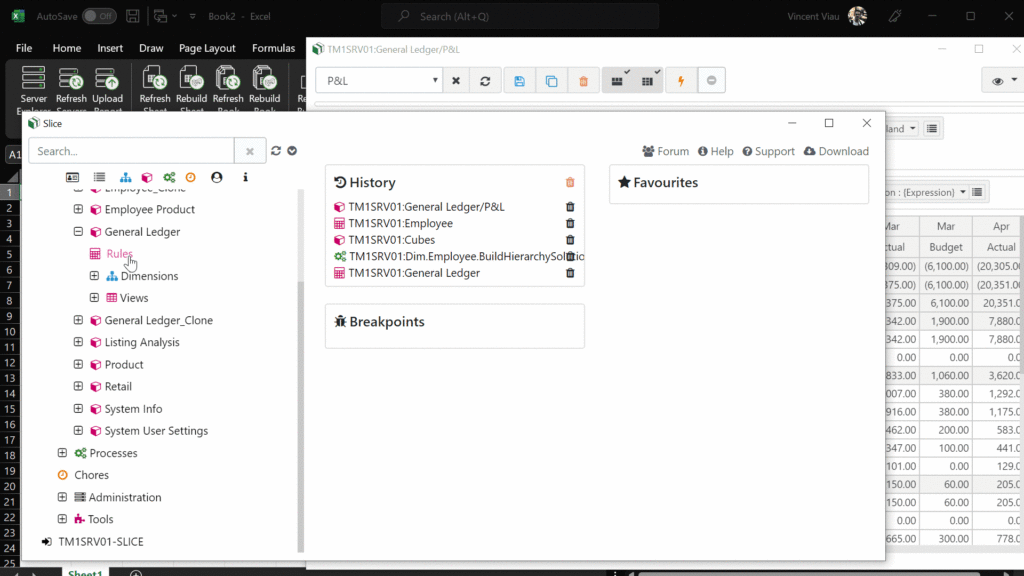Open the Insert ribbon tab
1024x576 pixels.
(110, 48)
